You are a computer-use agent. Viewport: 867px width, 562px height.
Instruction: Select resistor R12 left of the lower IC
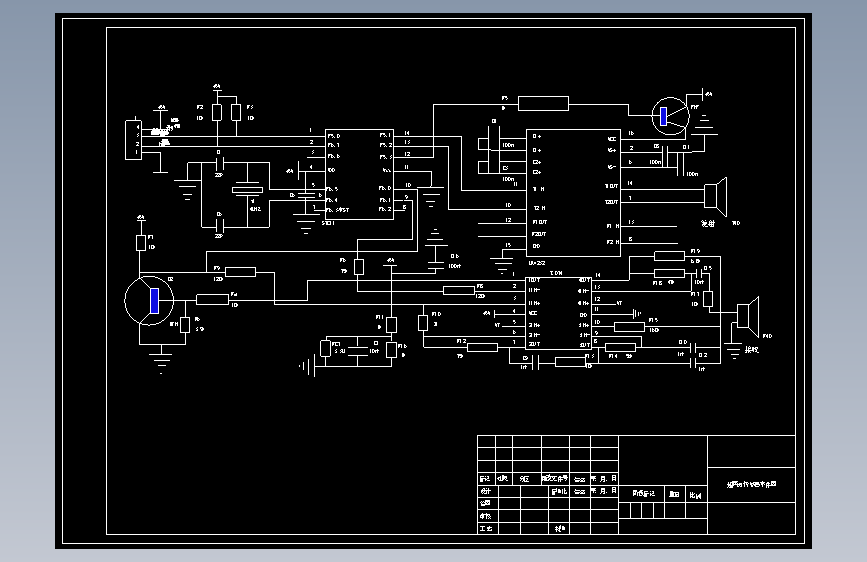pos(483,347)
